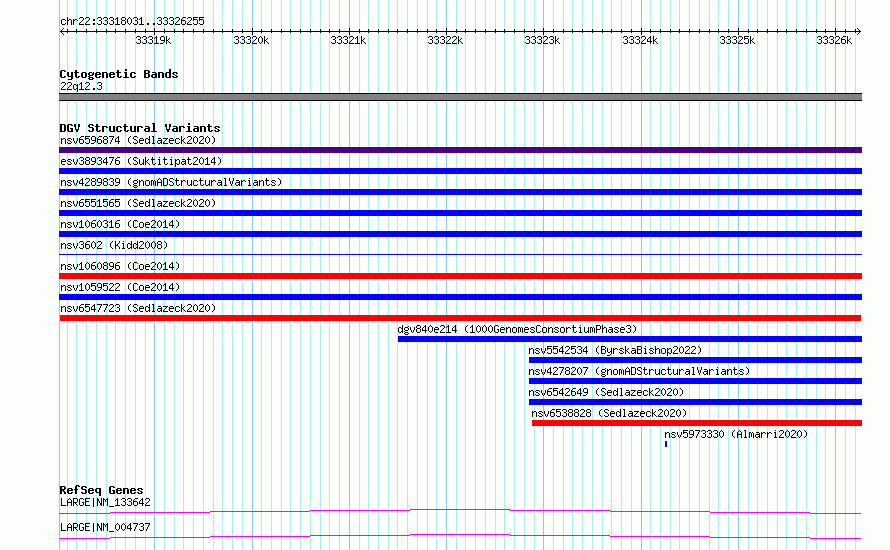The height and width of the screenshot is (550, 890).
Task: Click the thin nsv3602 (Kidd2008) variant line
Action: pyautogui.click(x=460, y=254)
